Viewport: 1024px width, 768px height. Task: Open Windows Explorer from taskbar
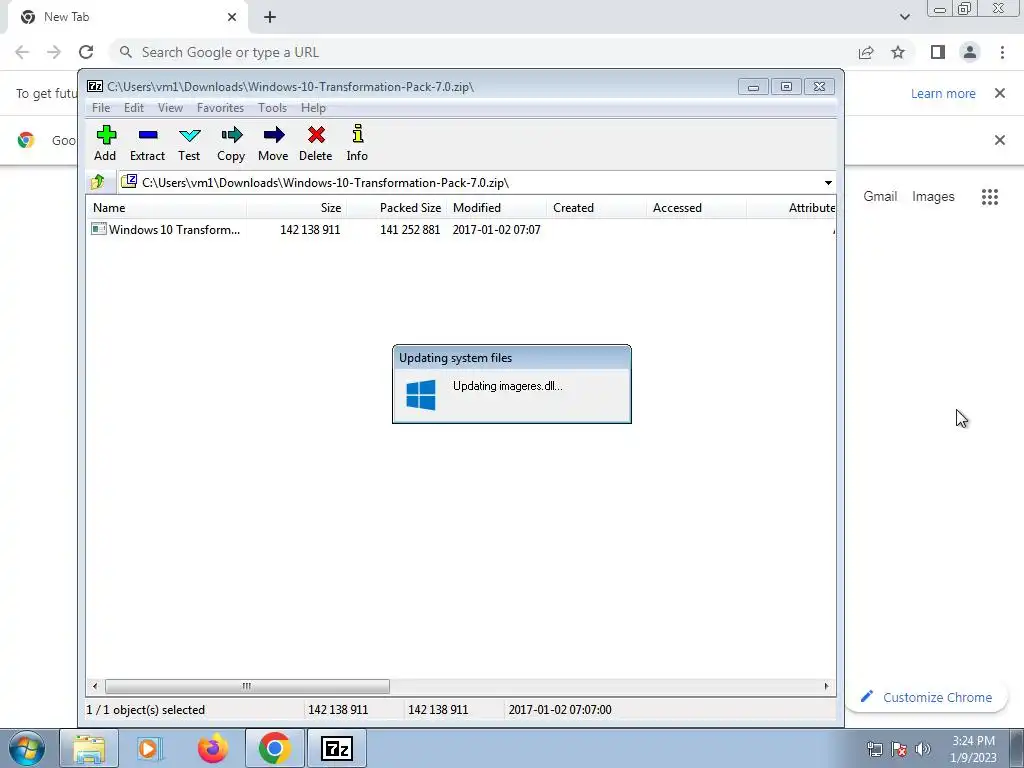click(x=89, y=748)
